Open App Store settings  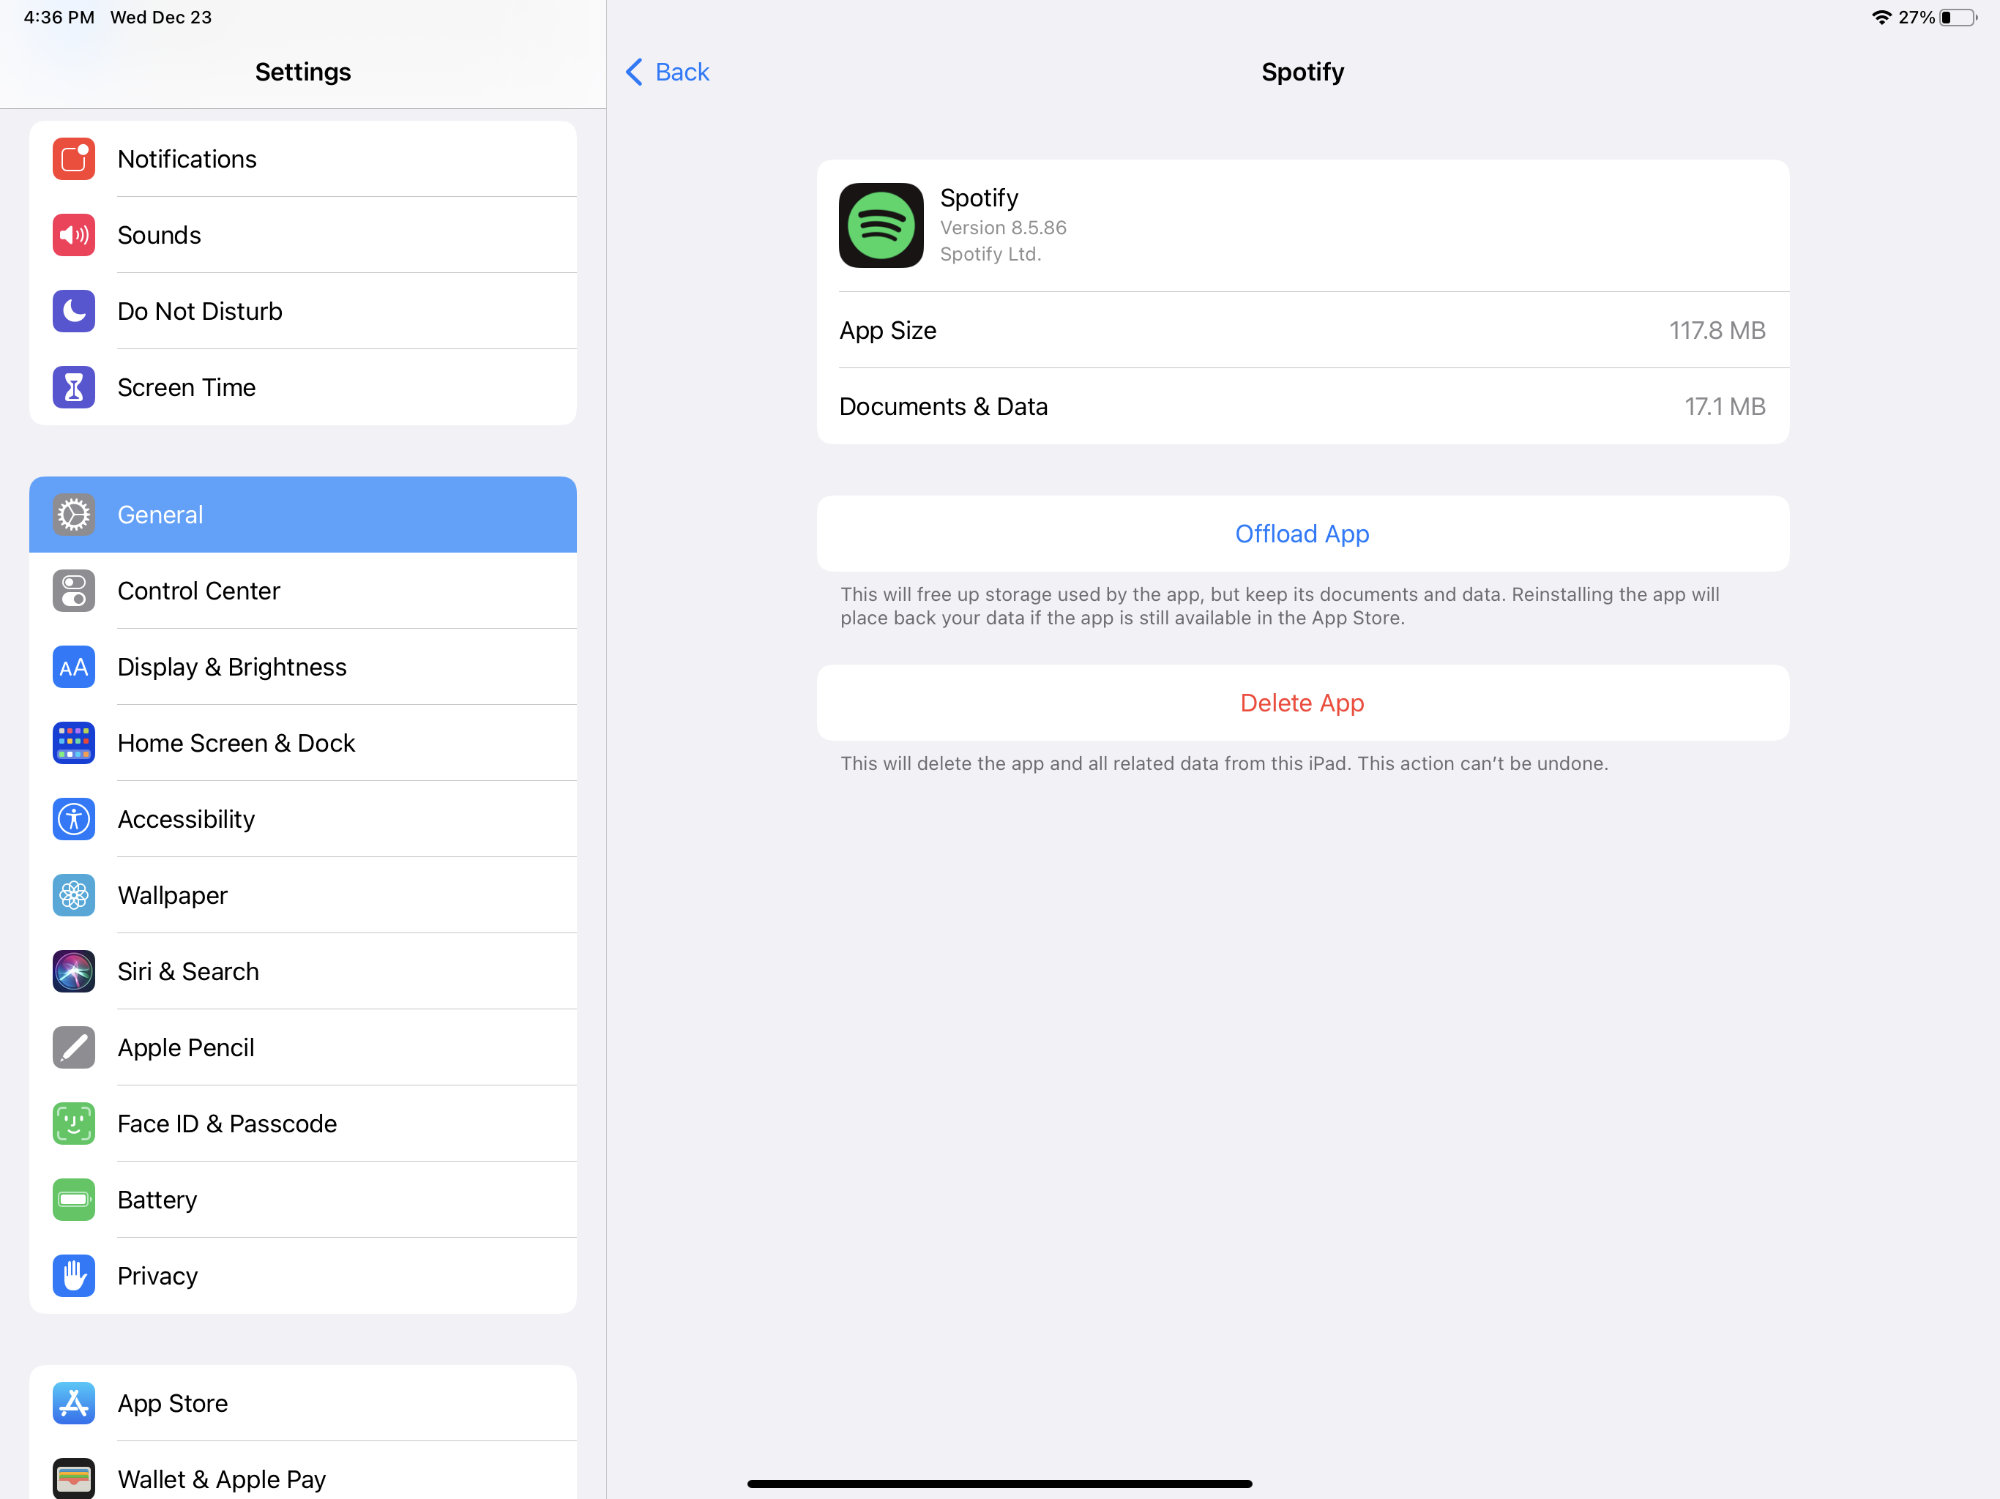[x=303, y=1403]
